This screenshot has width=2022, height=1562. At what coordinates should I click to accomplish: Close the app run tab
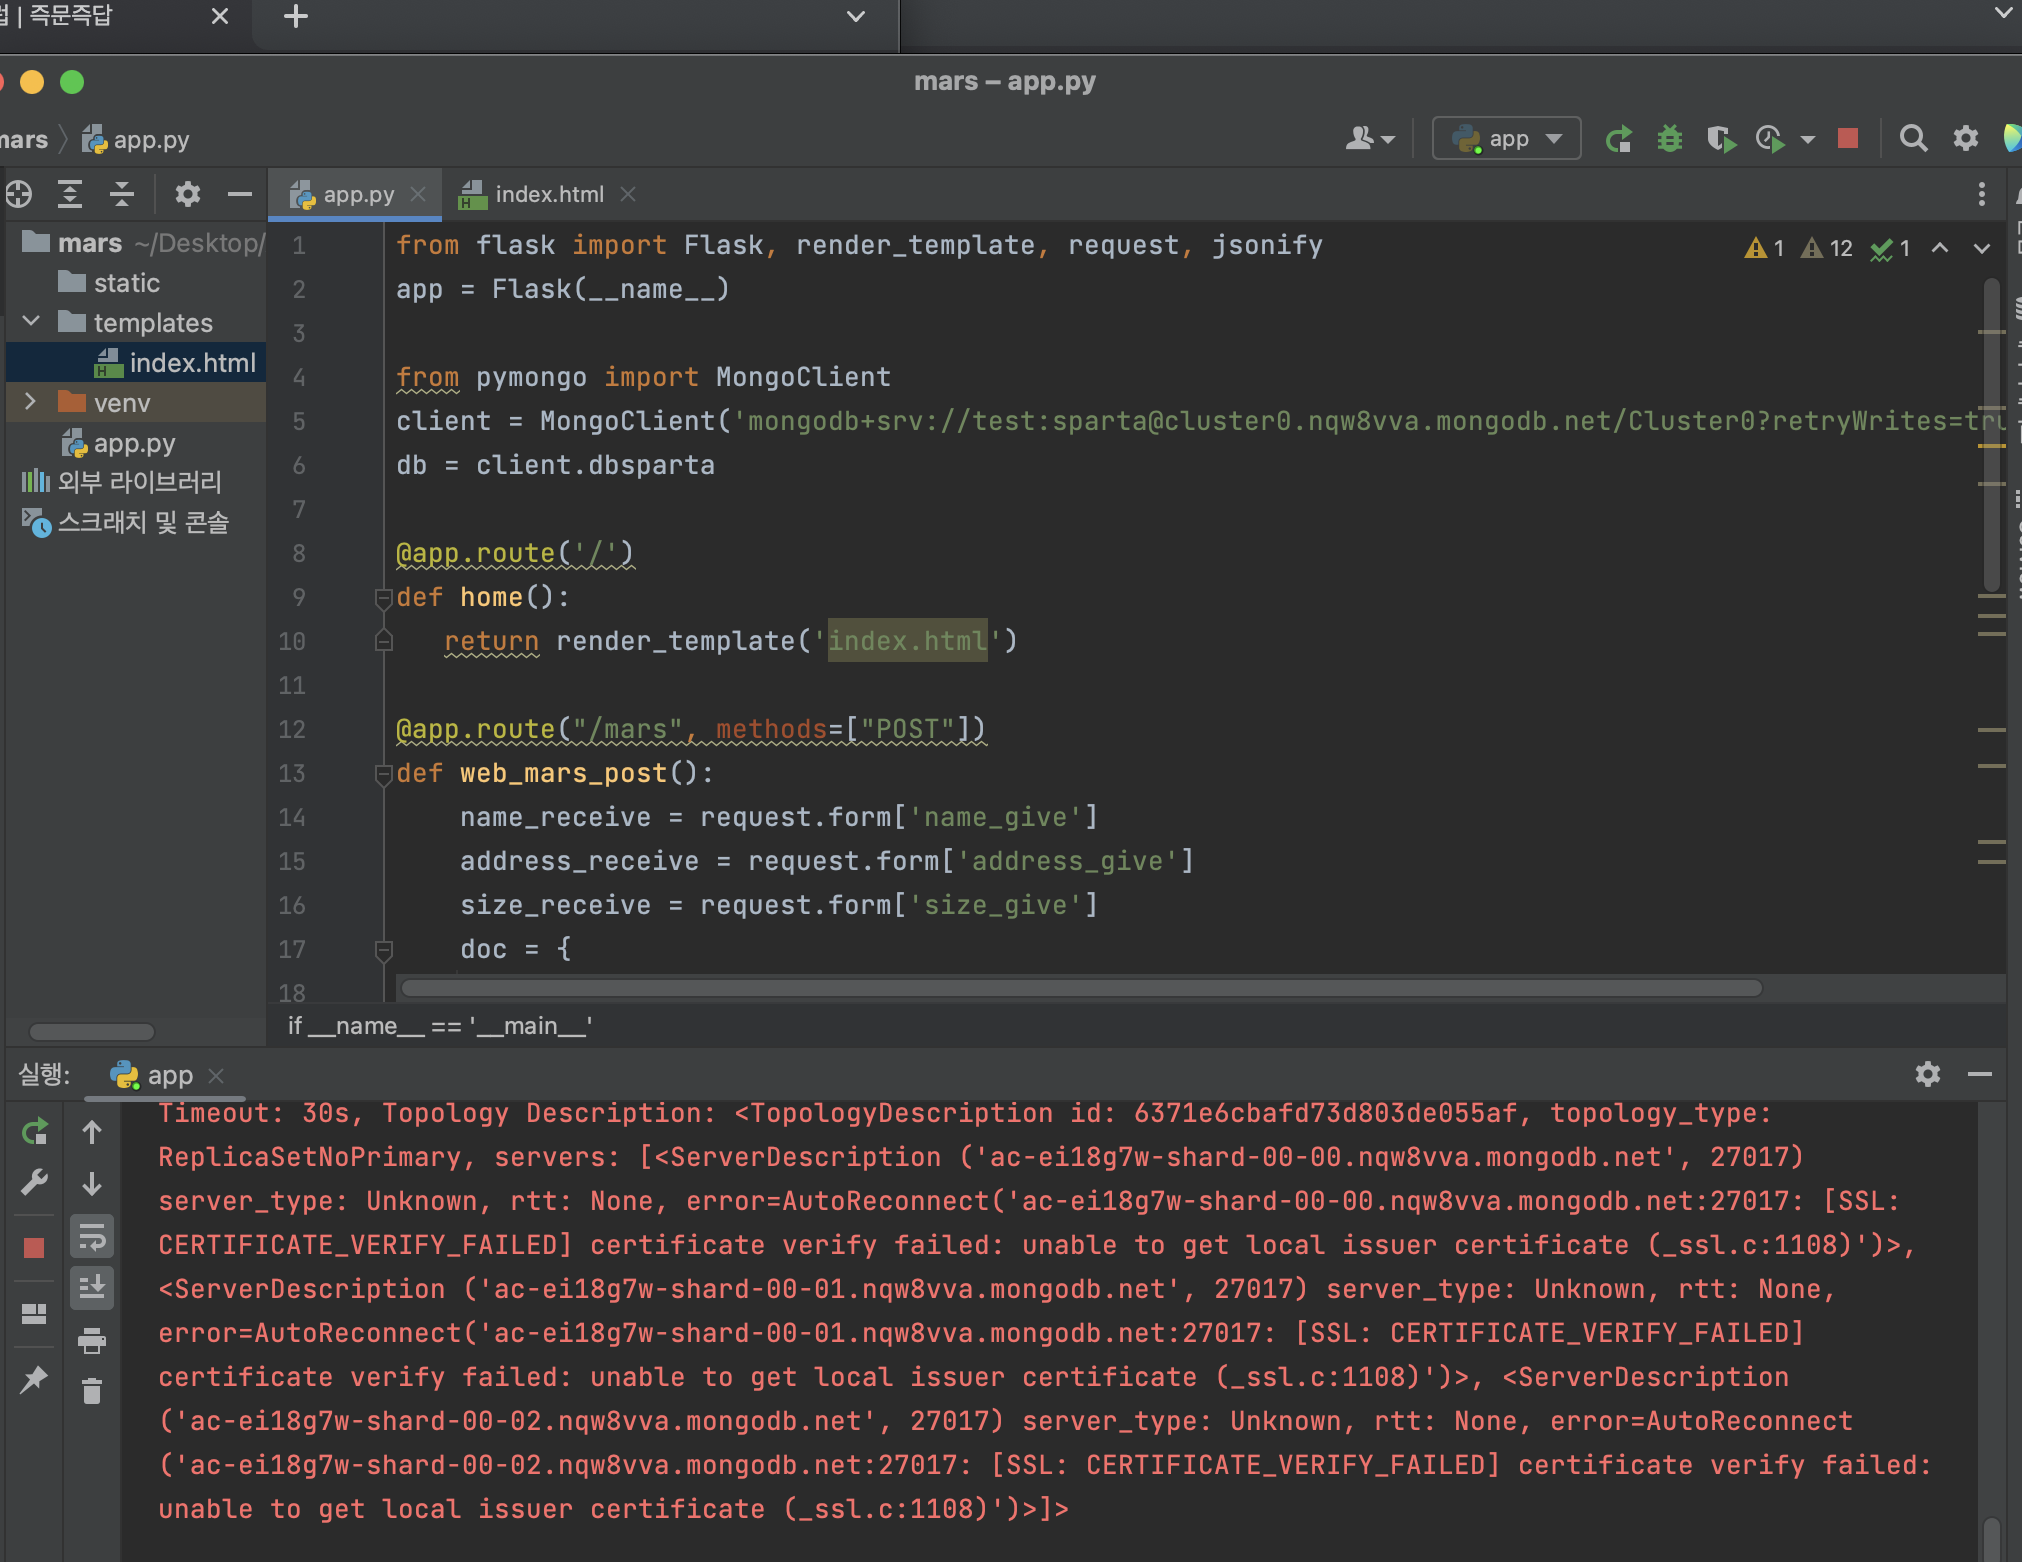tap(216, 1075)
